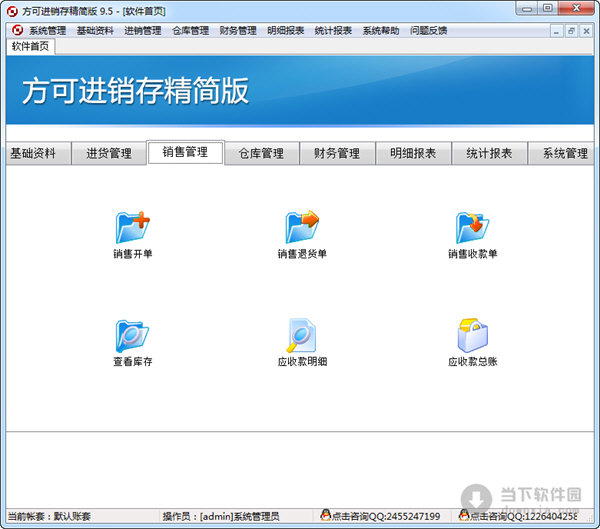Open the 明细报表 menu in menu bar

pyautogui.click(x=285, y=31)
